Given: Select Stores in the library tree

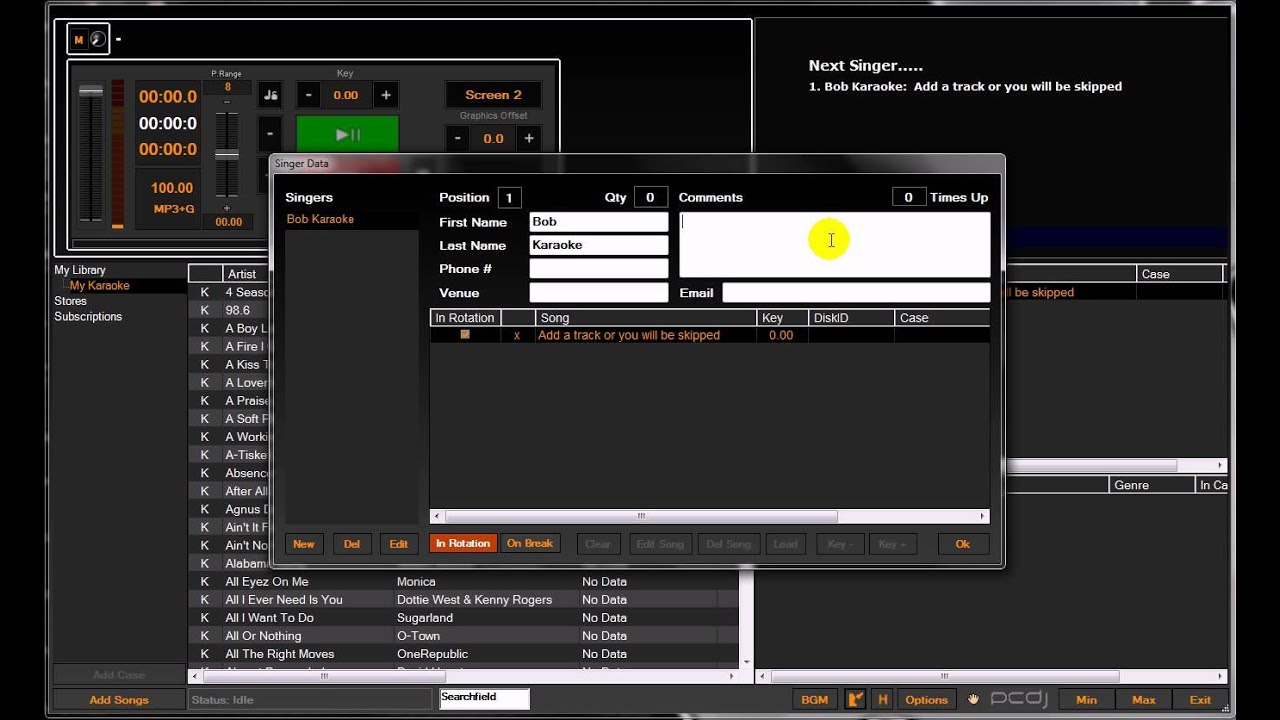Looking at the screenshot, I should pyautogui.click(x=70, y=301).
